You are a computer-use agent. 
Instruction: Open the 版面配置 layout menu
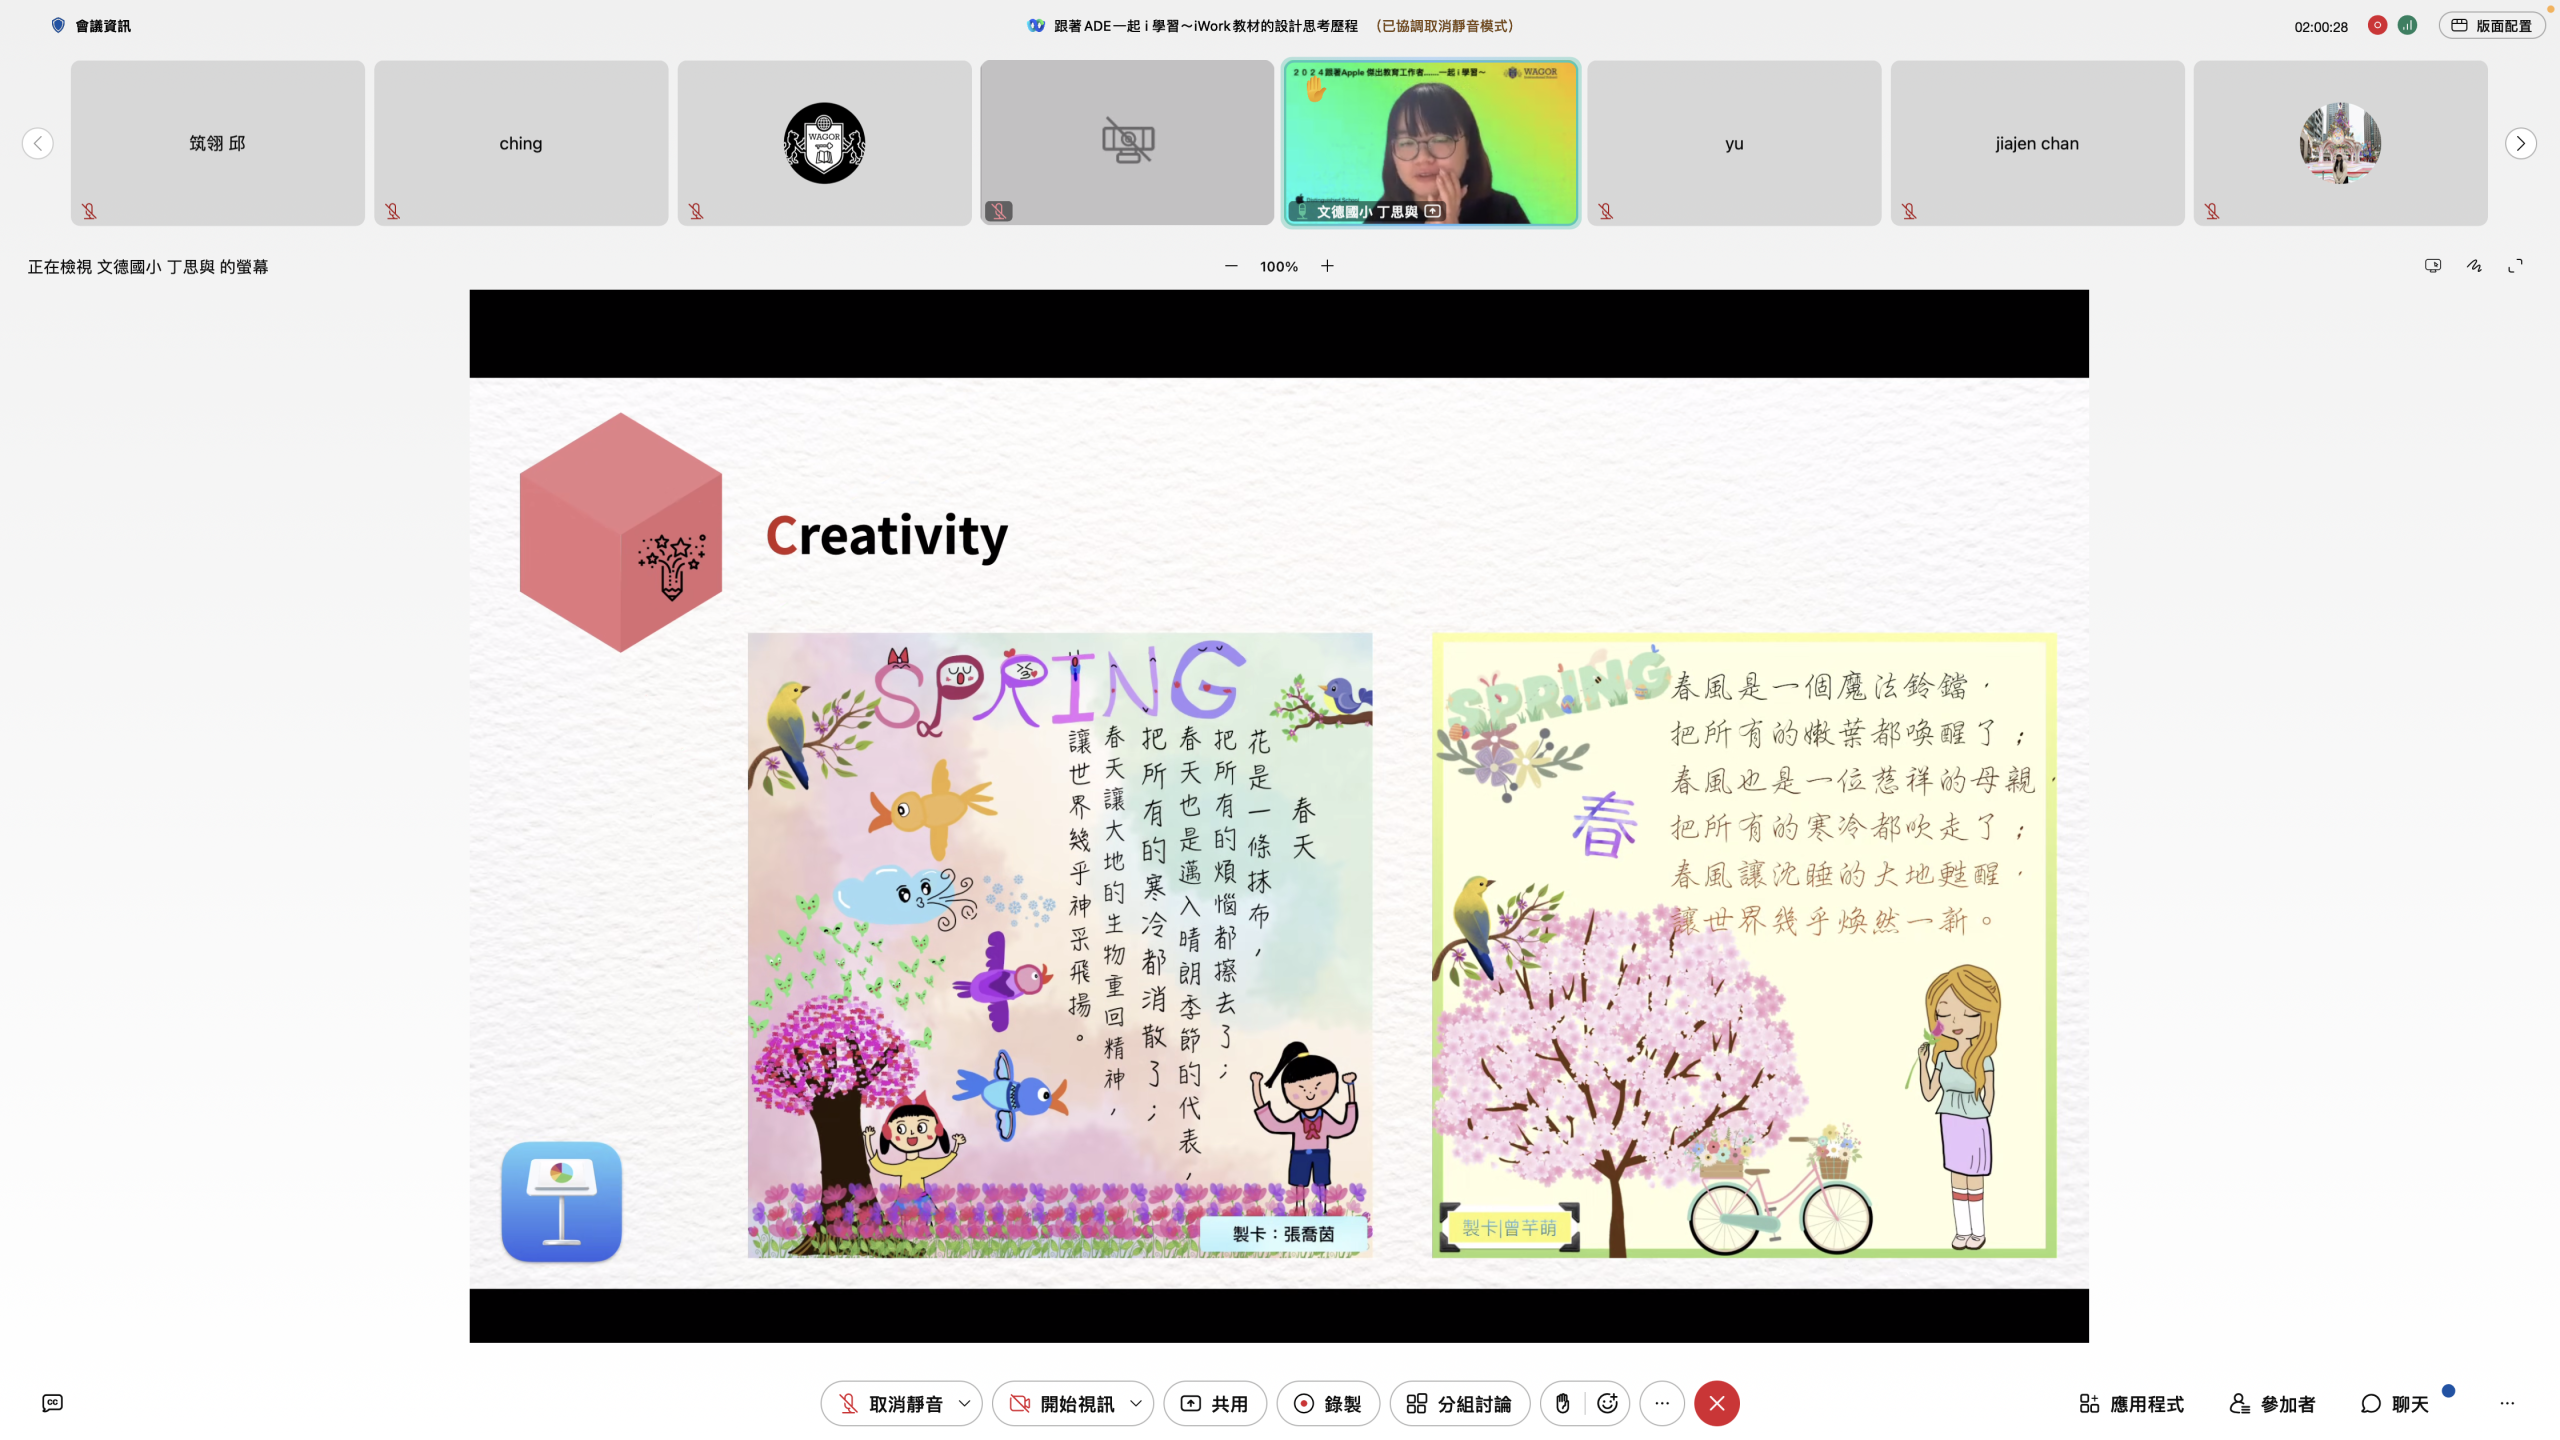pos(2491,26)
